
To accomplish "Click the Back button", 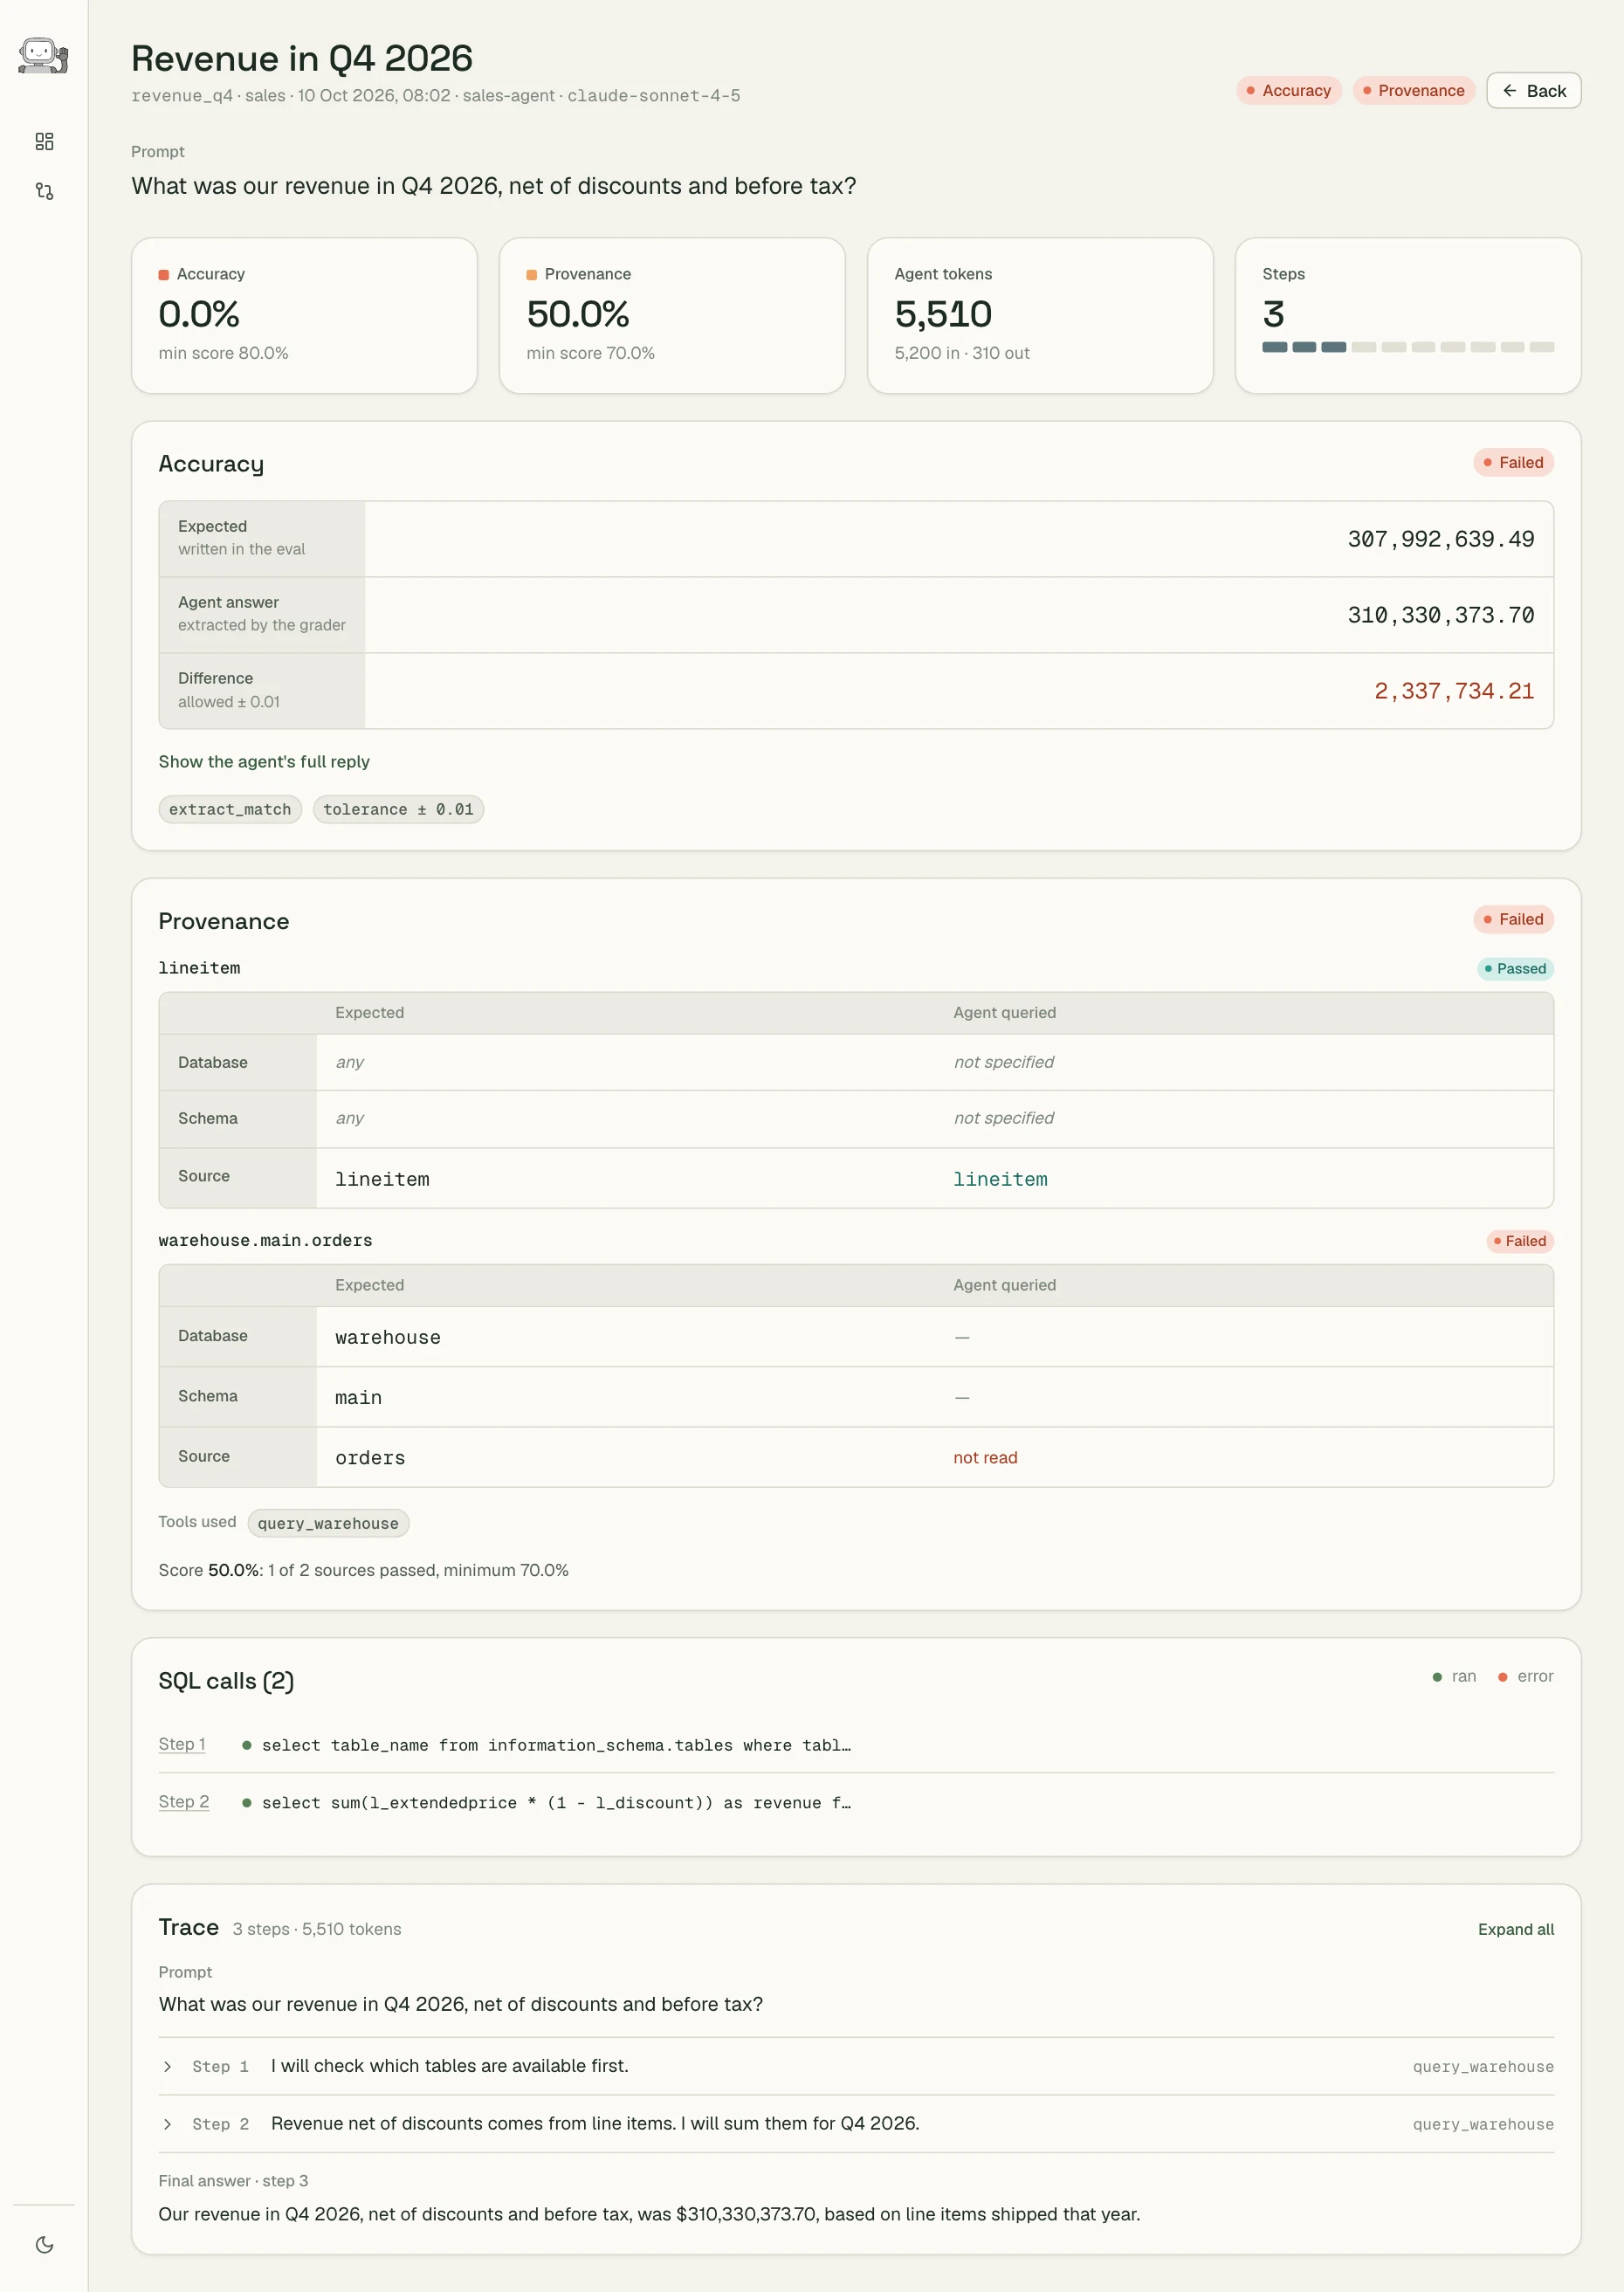I will click(x=1533, y=91).
